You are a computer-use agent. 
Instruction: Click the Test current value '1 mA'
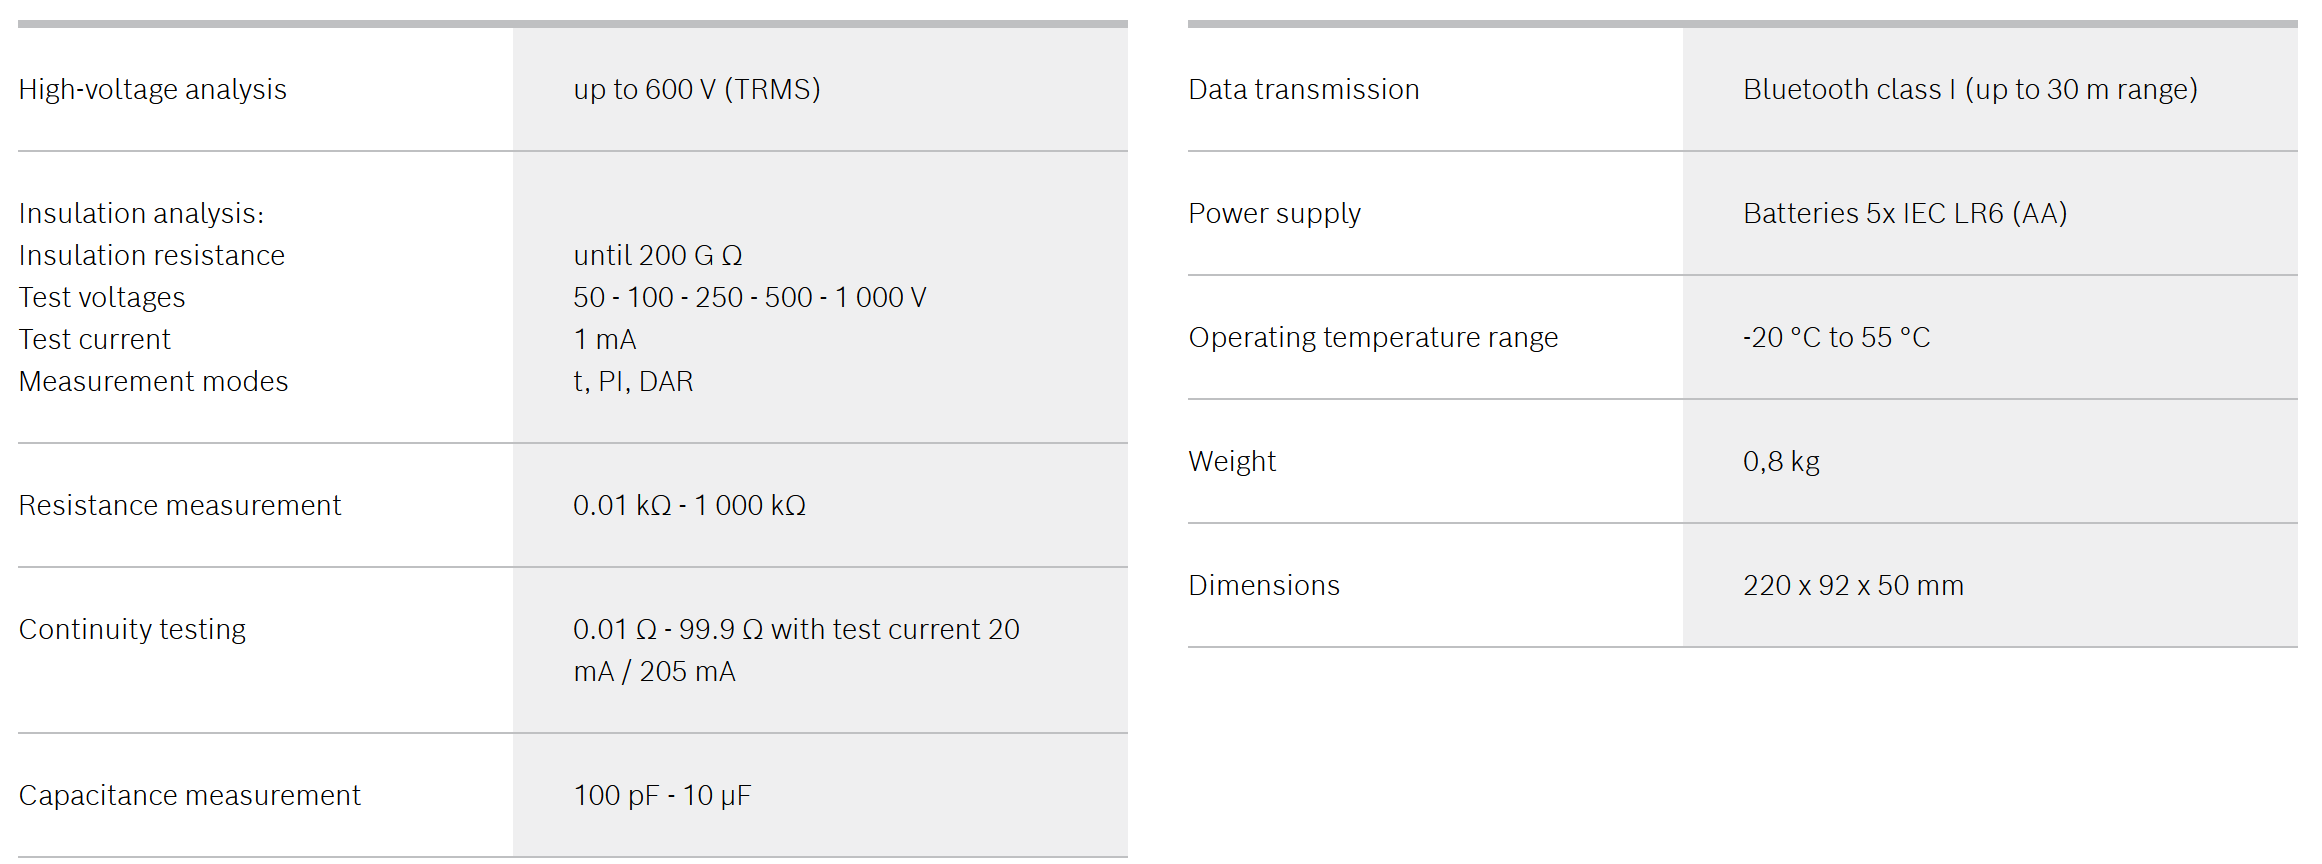(x=604, y=340)
